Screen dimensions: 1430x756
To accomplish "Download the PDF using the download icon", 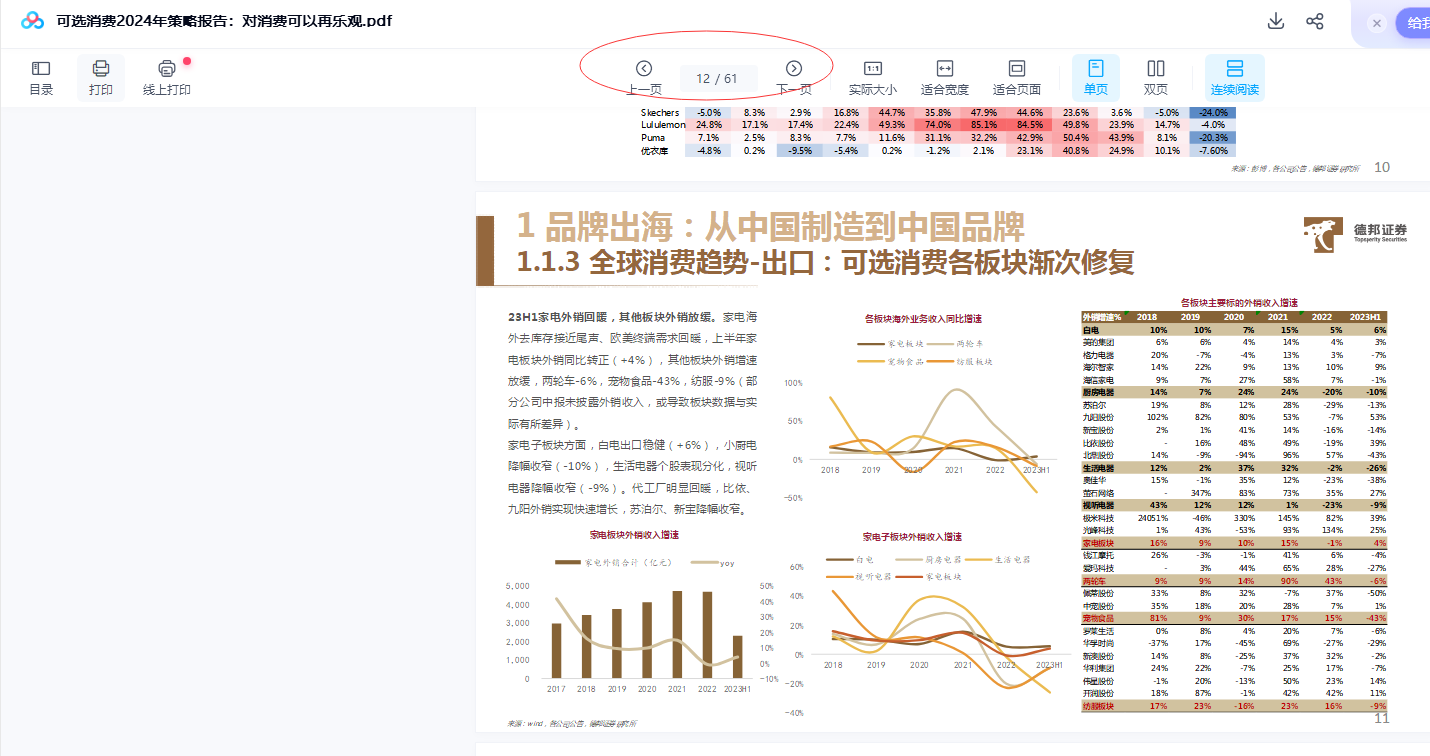I will [1275, 22].
